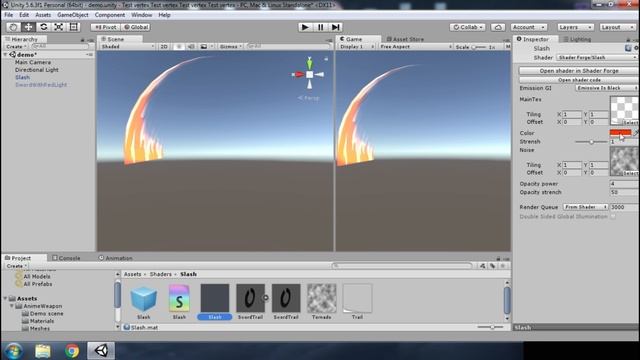Adjust the Strengh slider
This screenshot has width=640, height=360.
tap(591, 142)
